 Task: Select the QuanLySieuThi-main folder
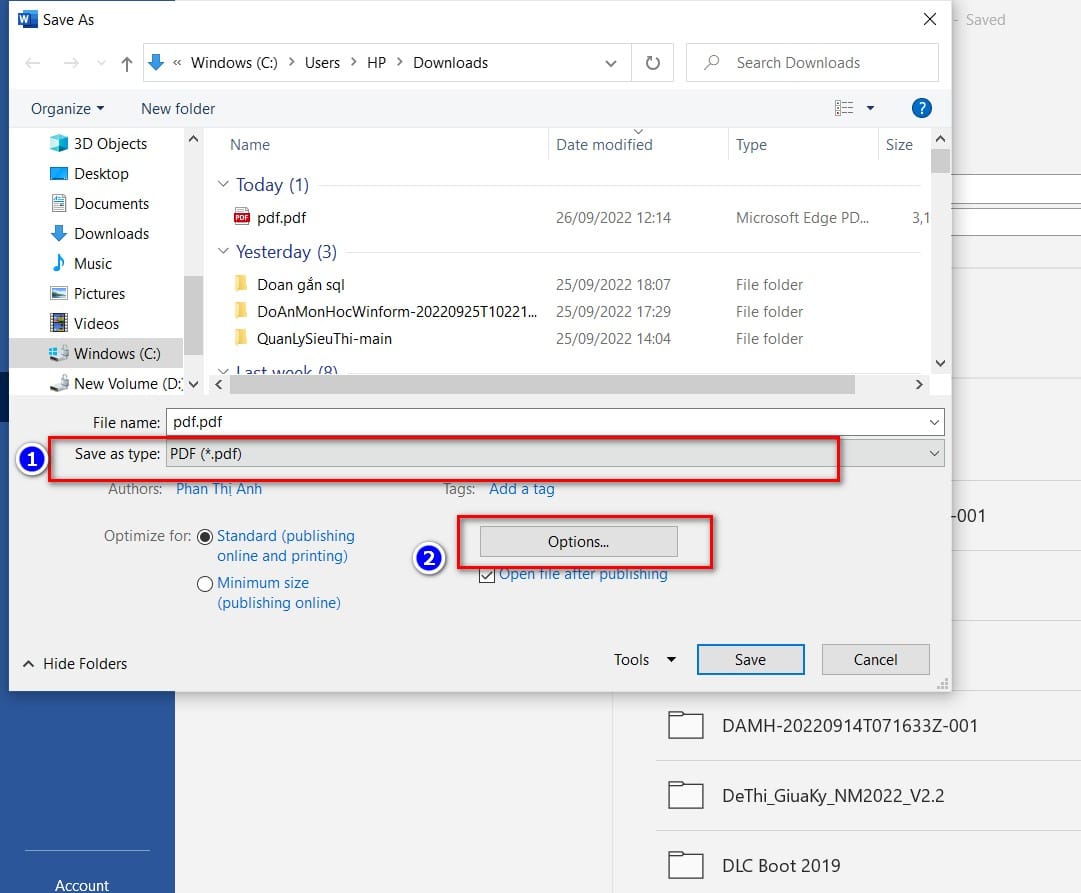(324, 339)
